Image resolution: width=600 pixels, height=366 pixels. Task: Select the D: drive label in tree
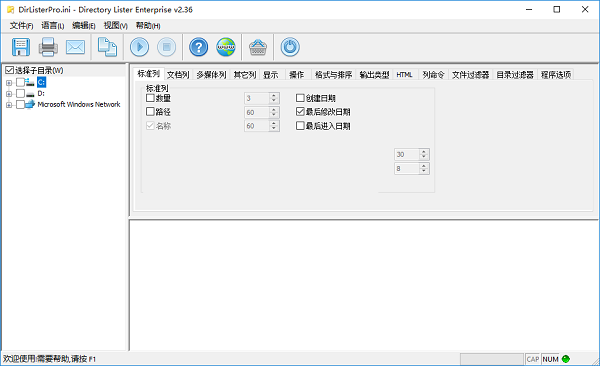(41, 93)
